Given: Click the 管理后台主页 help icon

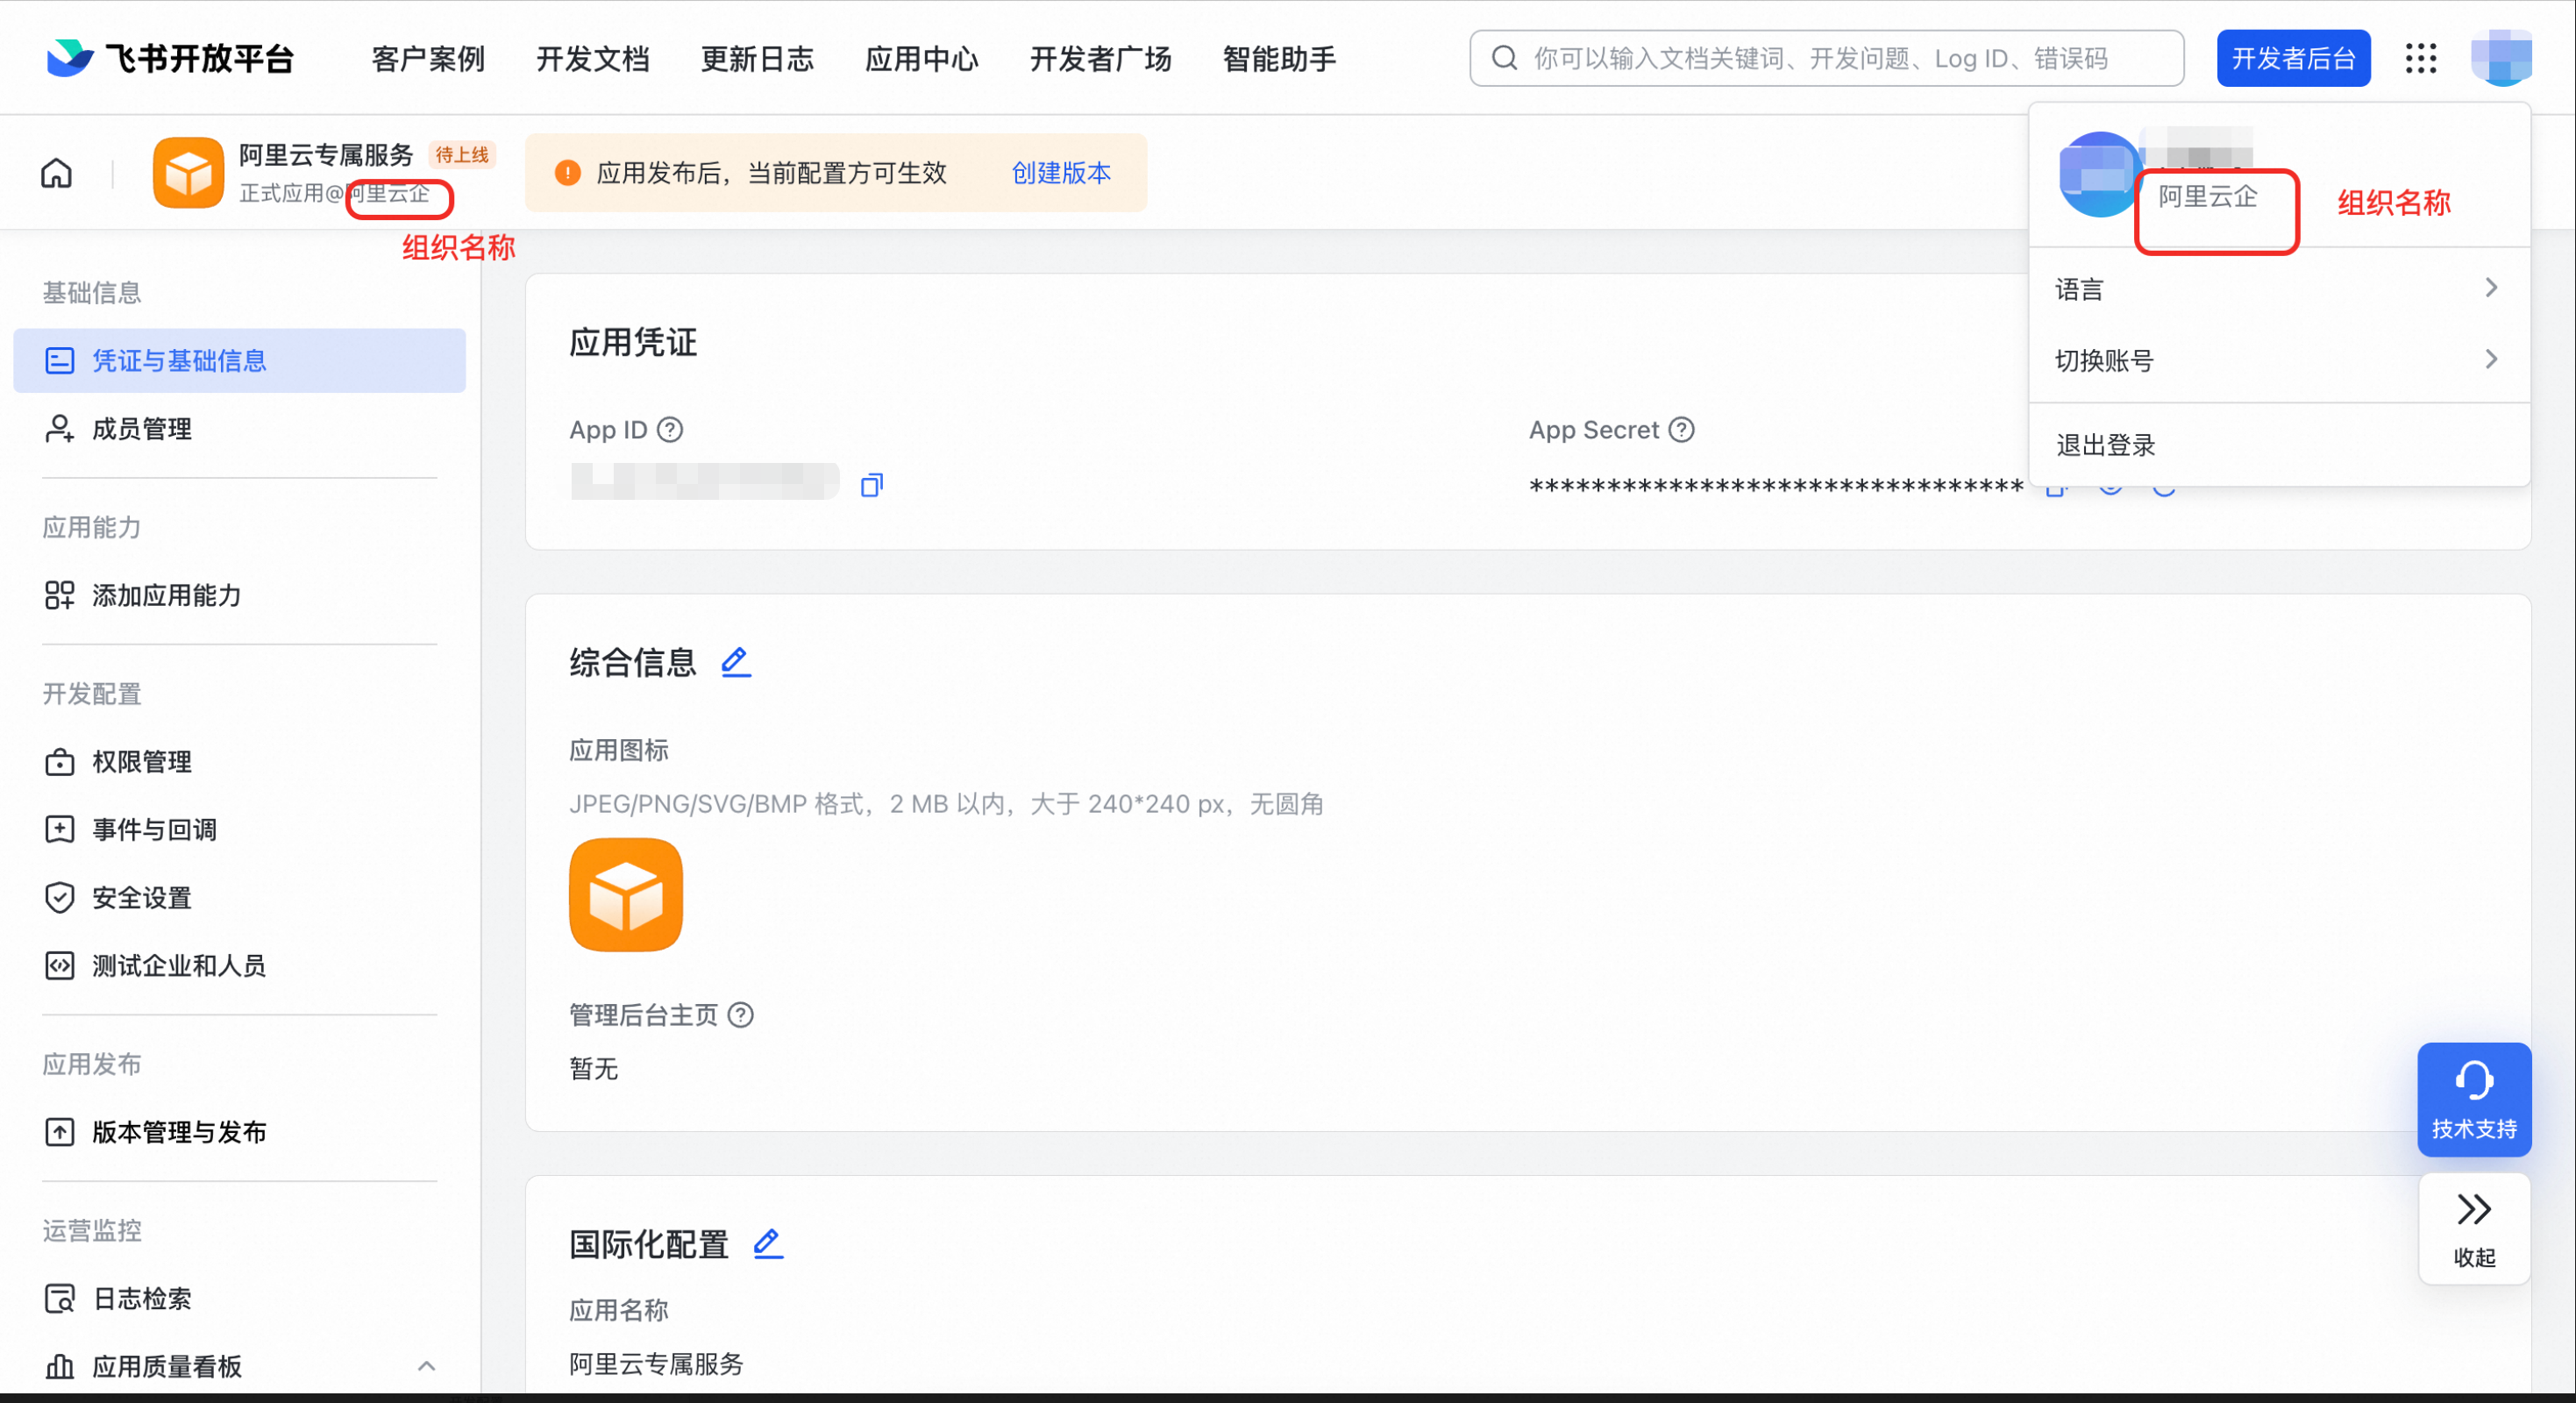Looking at the screenshot, I should [741, 1015].
